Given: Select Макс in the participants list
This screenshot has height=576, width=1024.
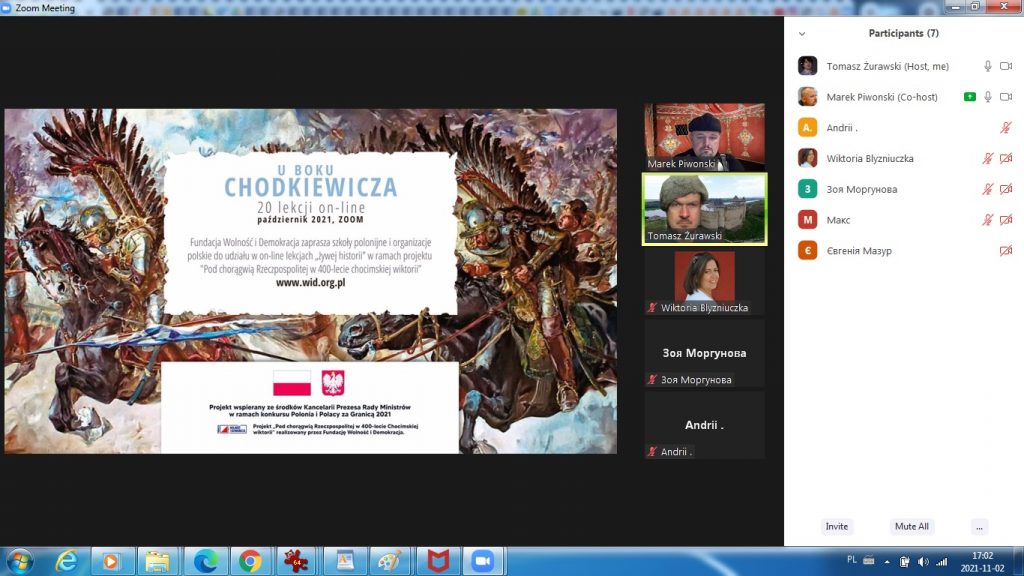Looking at the screenshot, I should point(838,220).
